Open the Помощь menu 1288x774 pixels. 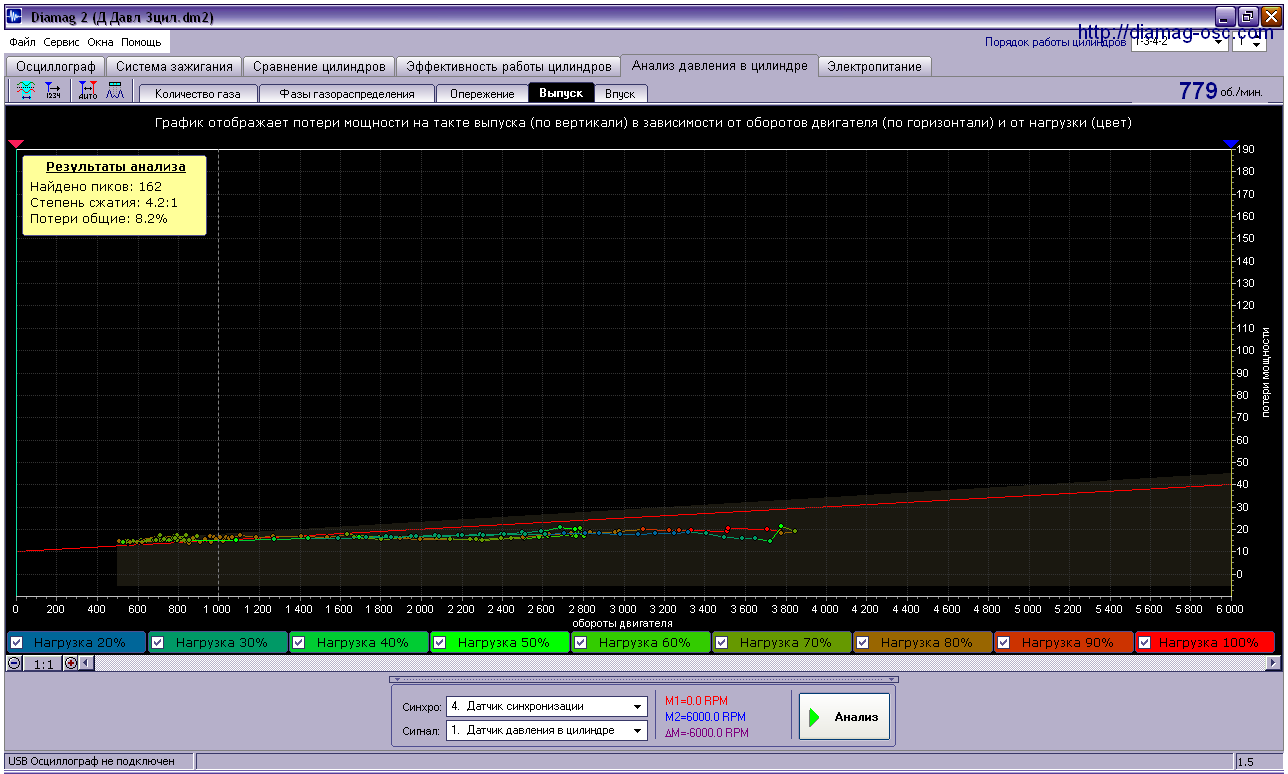coord(141,43)
